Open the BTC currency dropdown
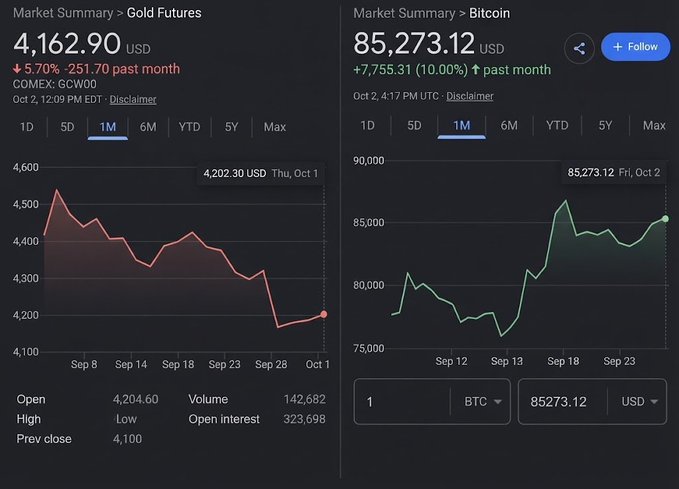This screenshot has height=489, width=679. [x=482, y=402]
